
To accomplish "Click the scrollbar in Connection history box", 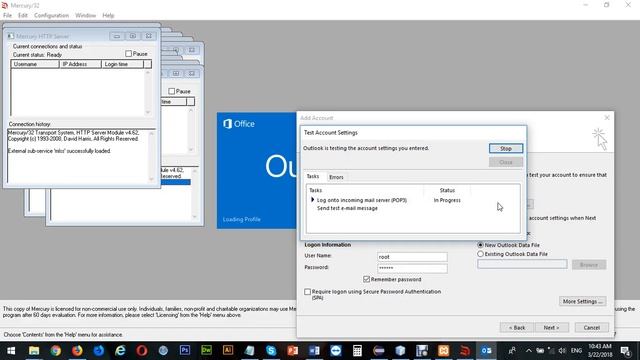I will tap(151, 156).
